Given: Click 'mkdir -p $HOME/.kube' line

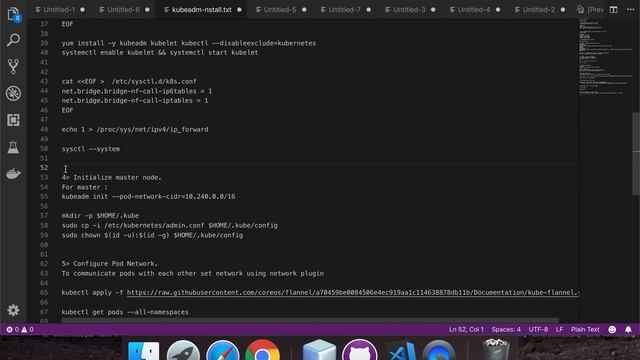Looking at the screenshot, I should tap(100, 216).
